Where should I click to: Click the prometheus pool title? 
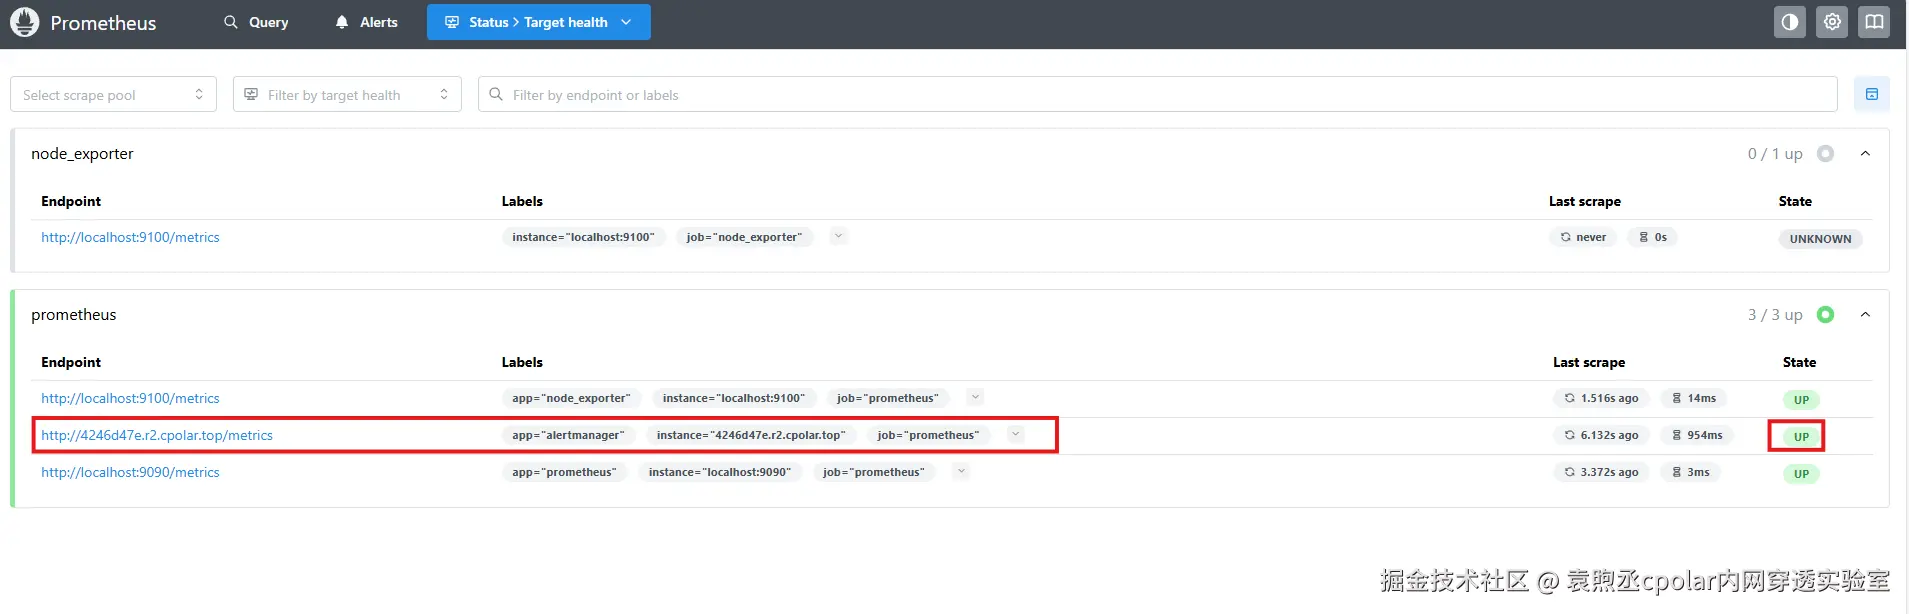(x=73, y=315)
